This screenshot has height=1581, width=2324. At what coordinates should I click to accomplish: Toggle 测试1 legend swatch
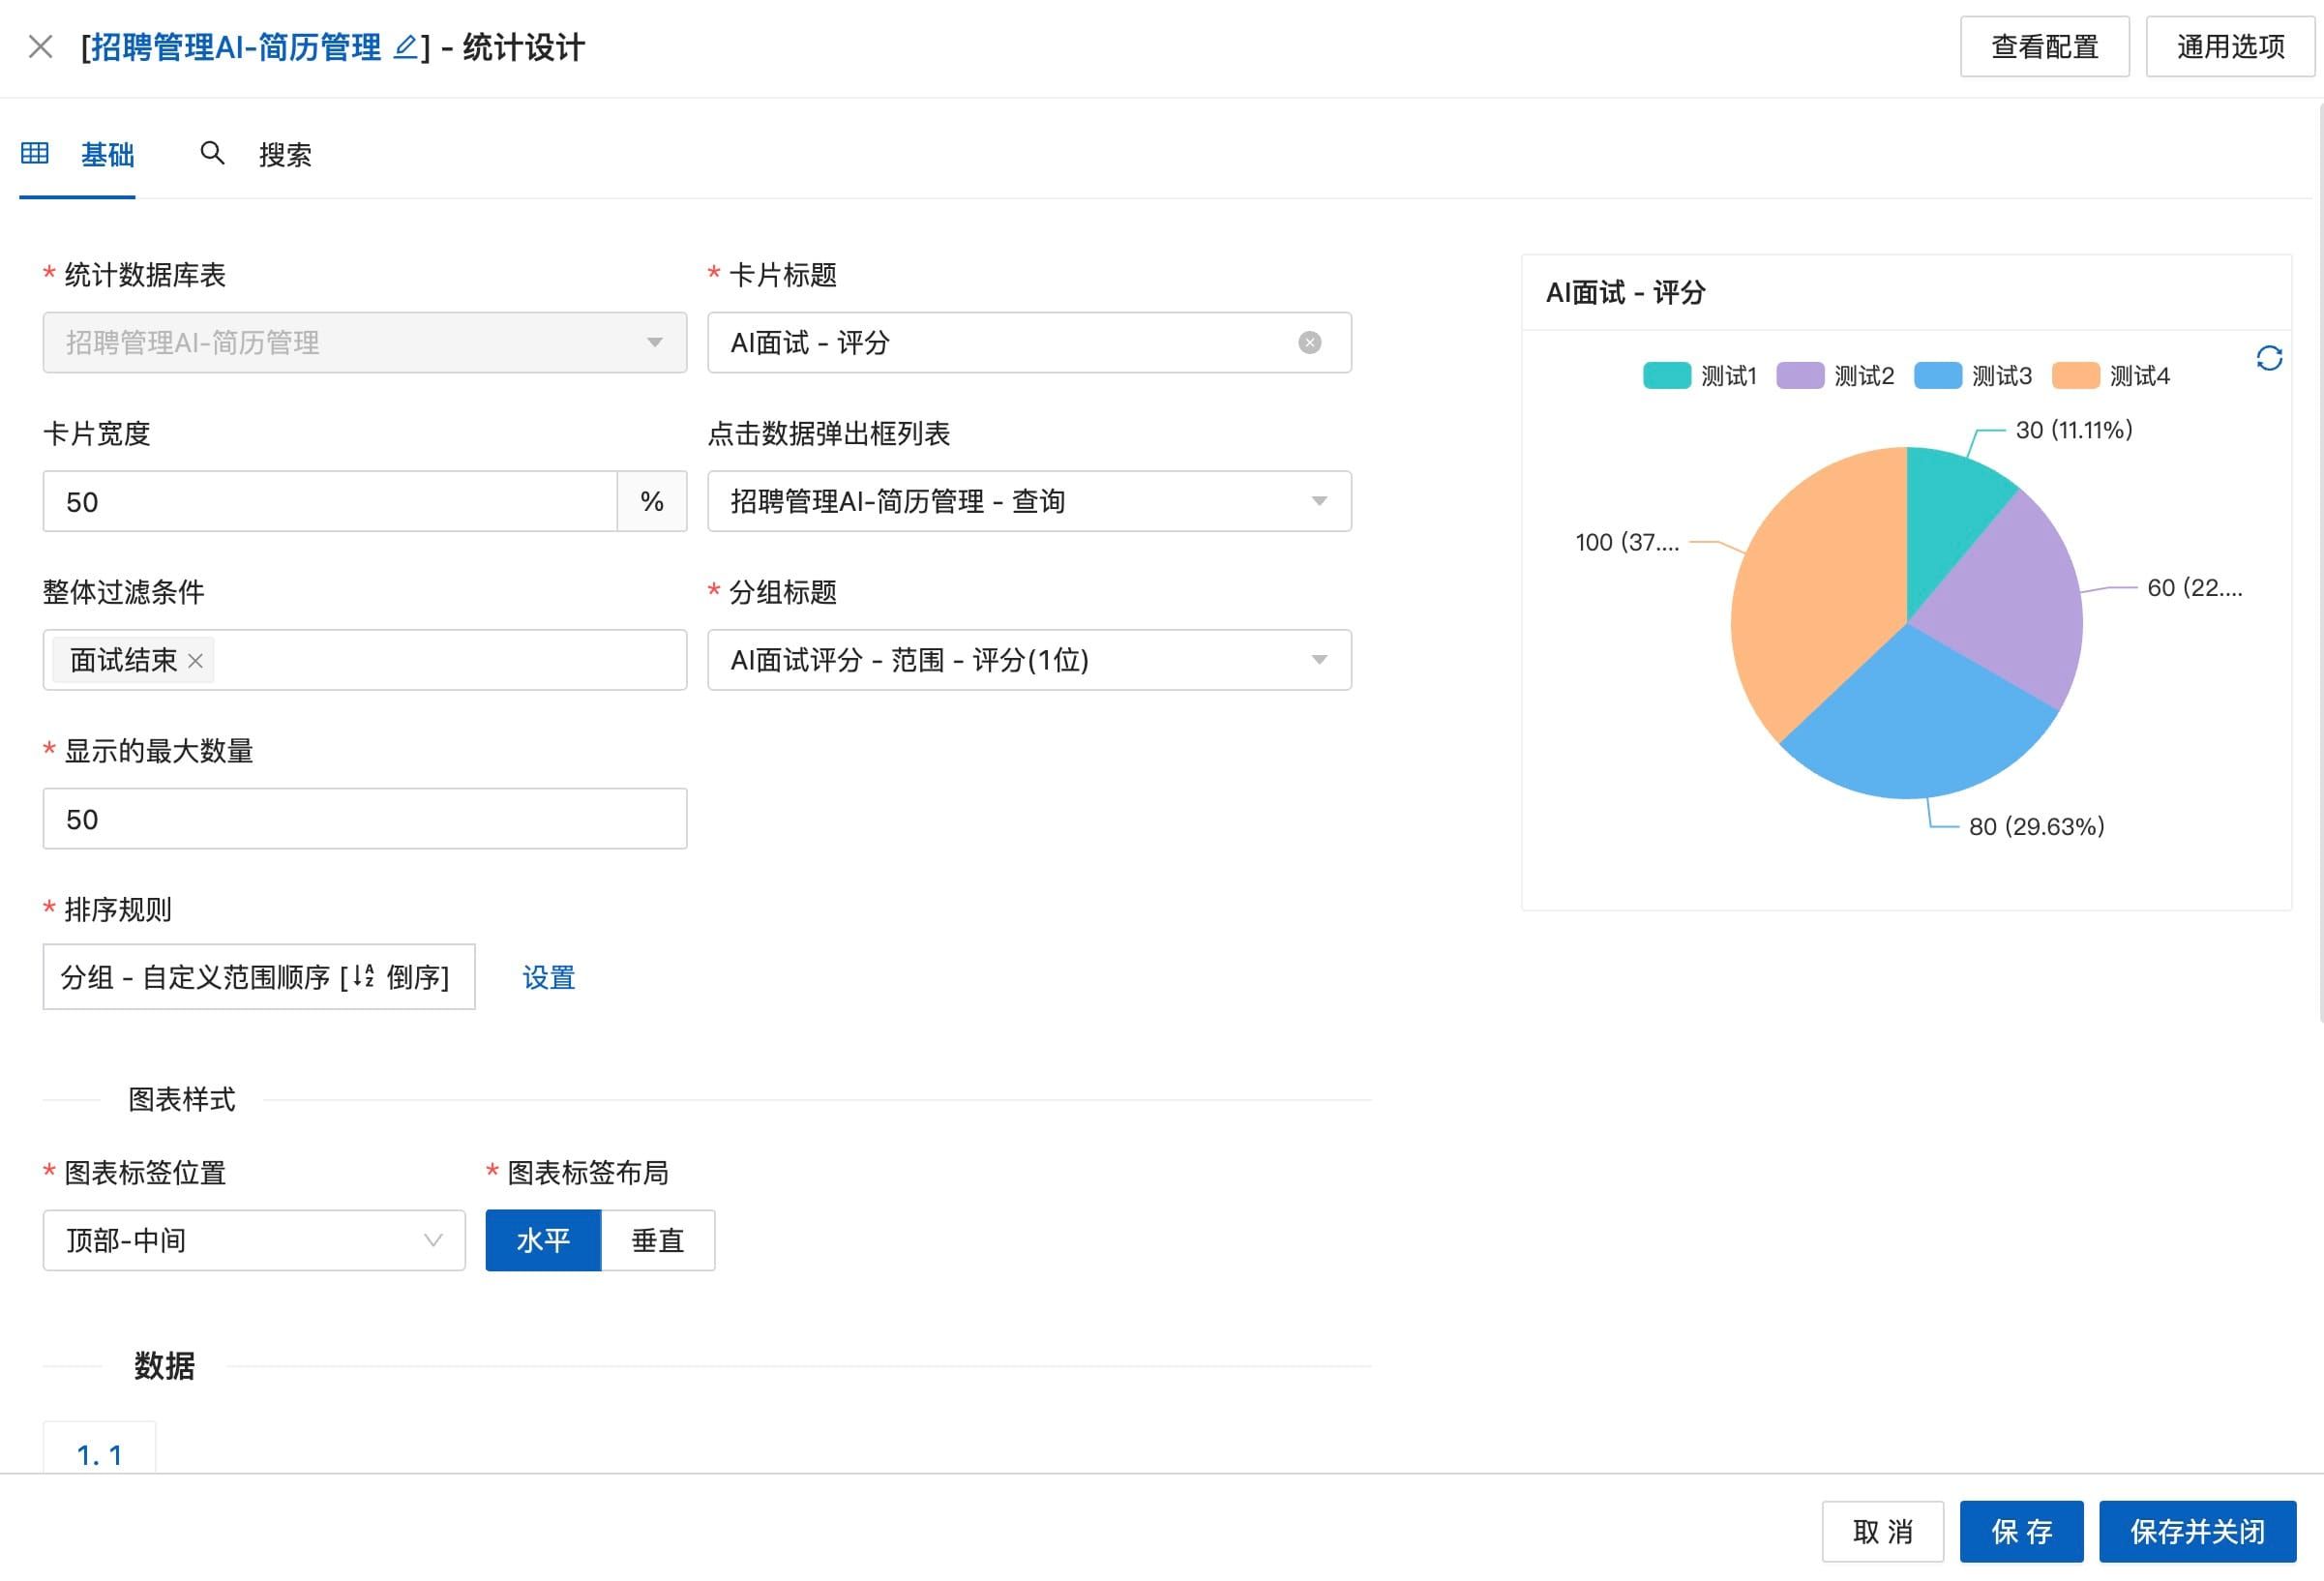(1666, 376)
